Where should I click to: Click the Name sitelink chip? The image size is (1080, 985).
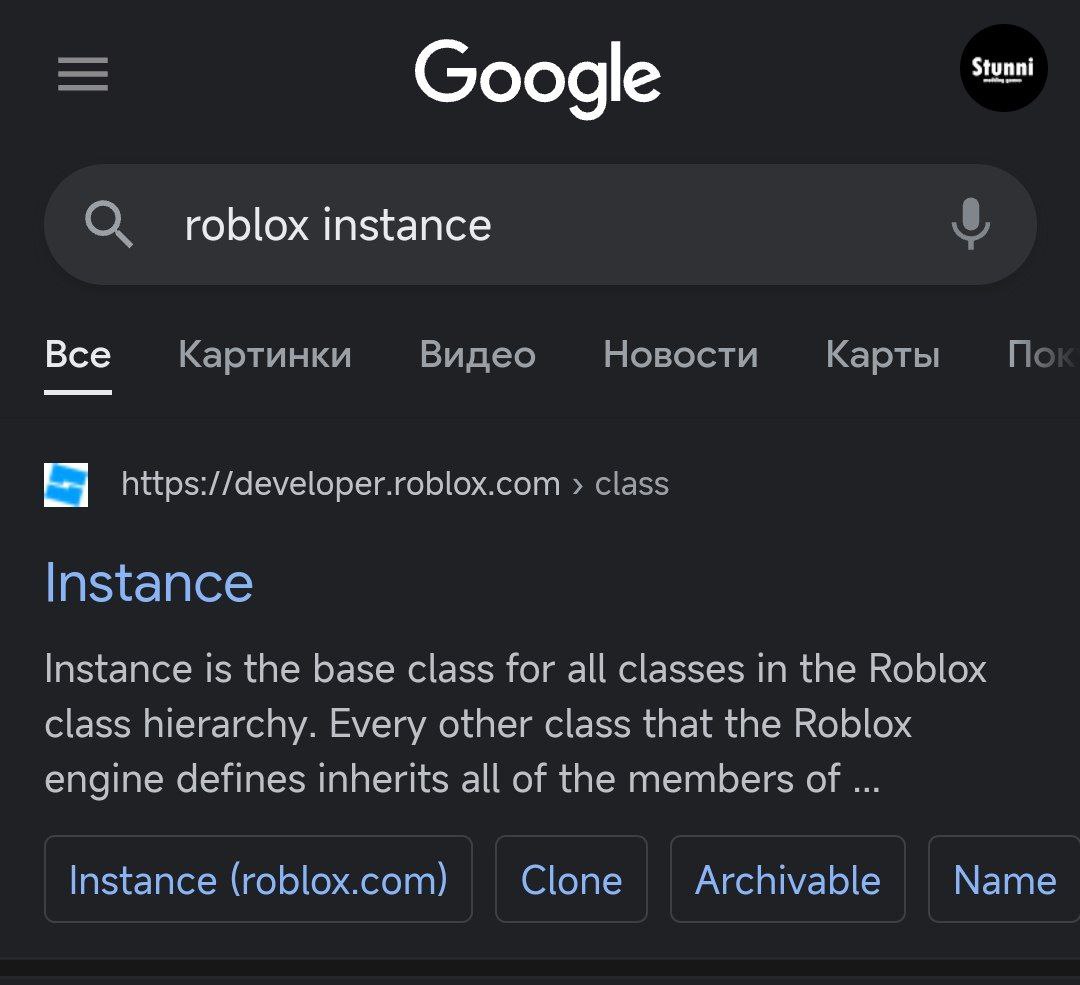[1004, 879]
